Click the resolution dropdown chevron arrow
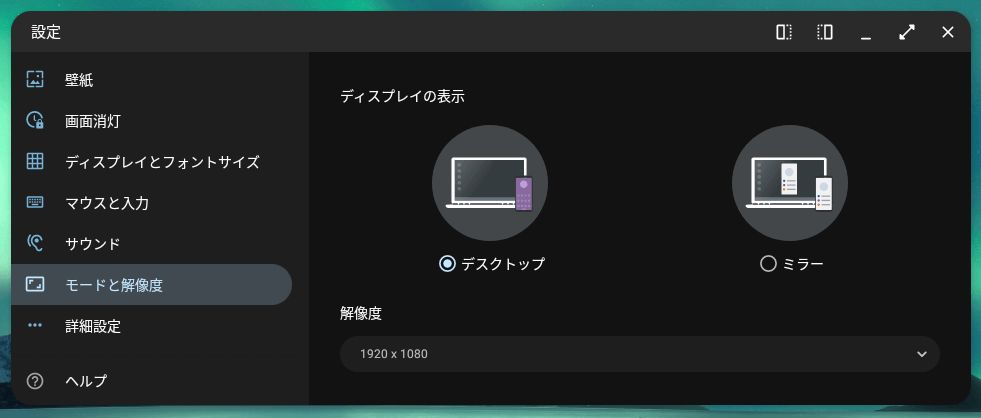The height and width of the screenshot is (418, 981). pyautogui.click(x=922, y=354)
